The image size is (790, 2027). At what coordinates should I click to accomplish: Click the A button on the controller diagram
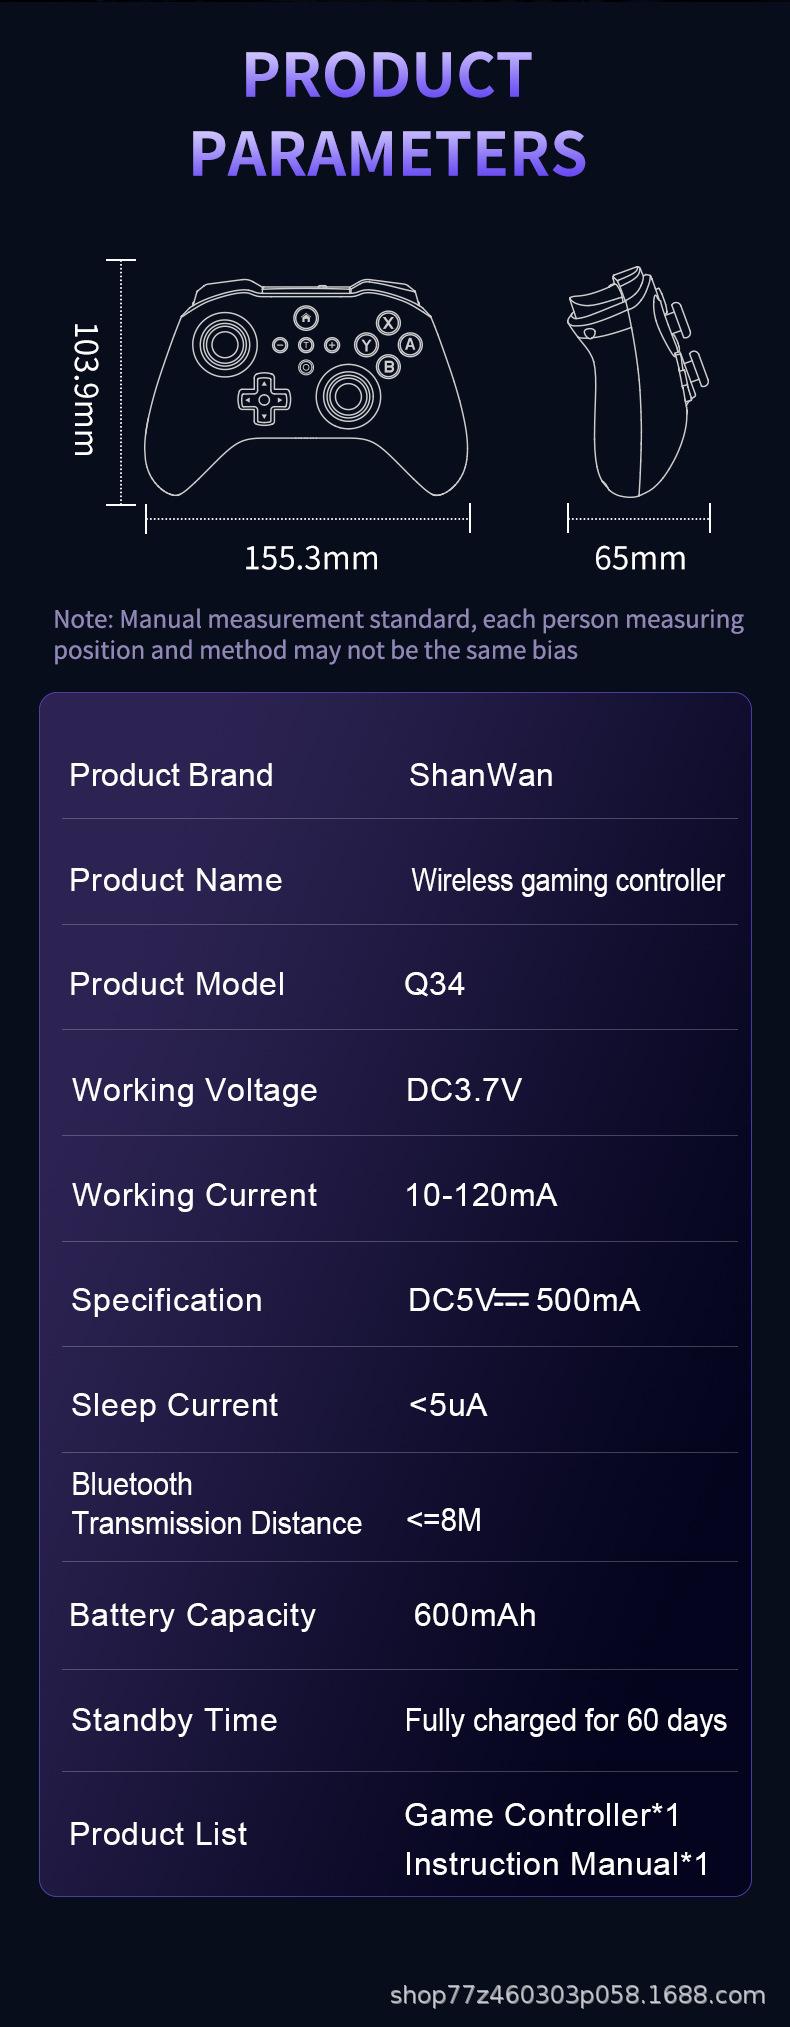coord(410,345)
